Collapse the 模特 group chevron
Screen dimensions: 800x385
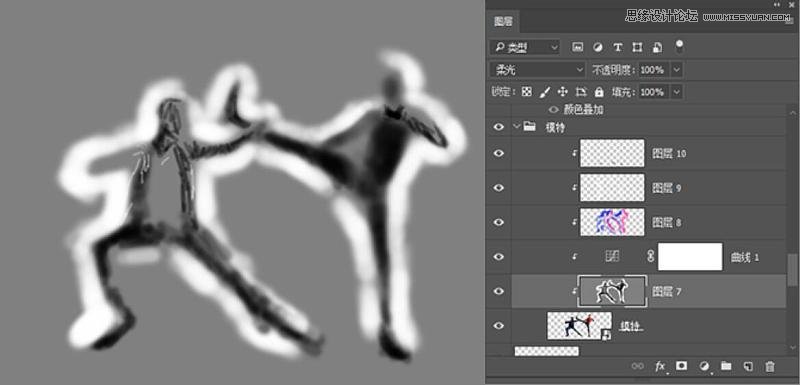[x=516, y=126]
